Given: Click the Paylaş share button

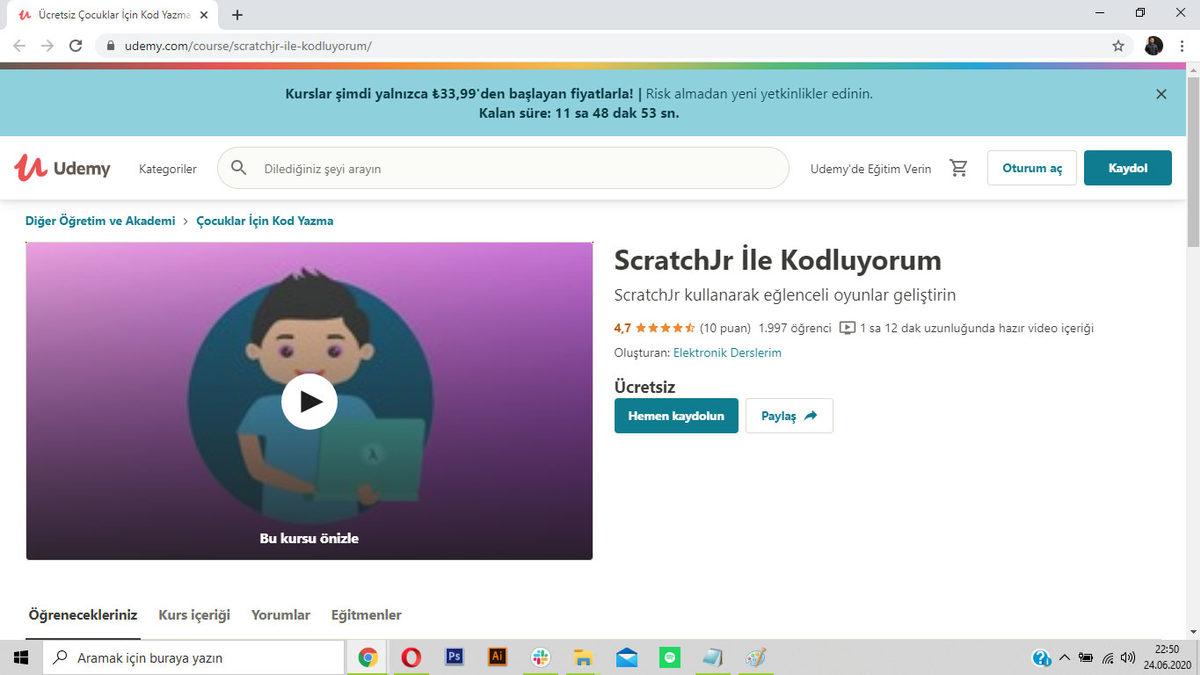Looking at the screenshot, I should point(789,416).
